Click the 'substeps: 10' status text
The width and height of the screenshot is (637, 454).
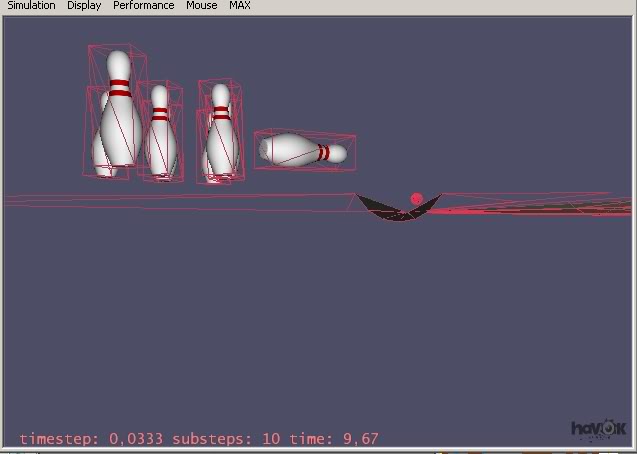(x=226, y=439)
